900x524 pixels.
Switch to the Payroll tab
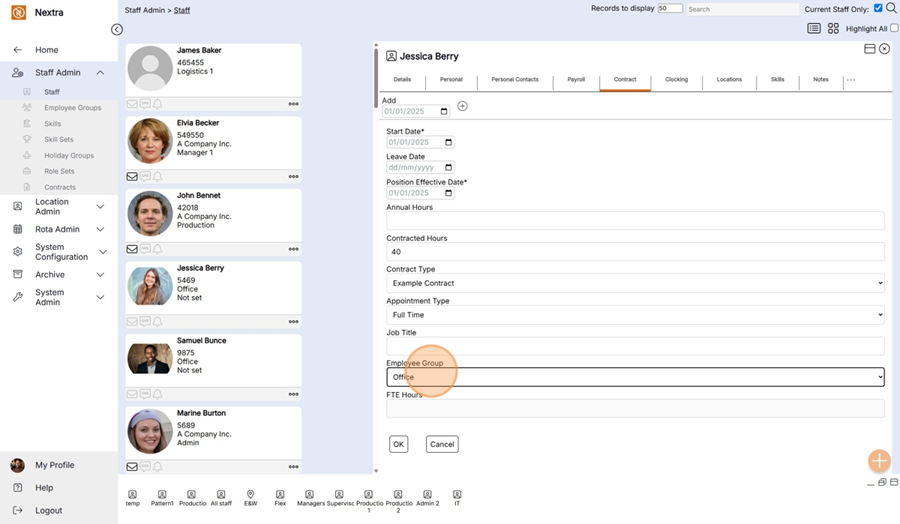pos(576,80)
